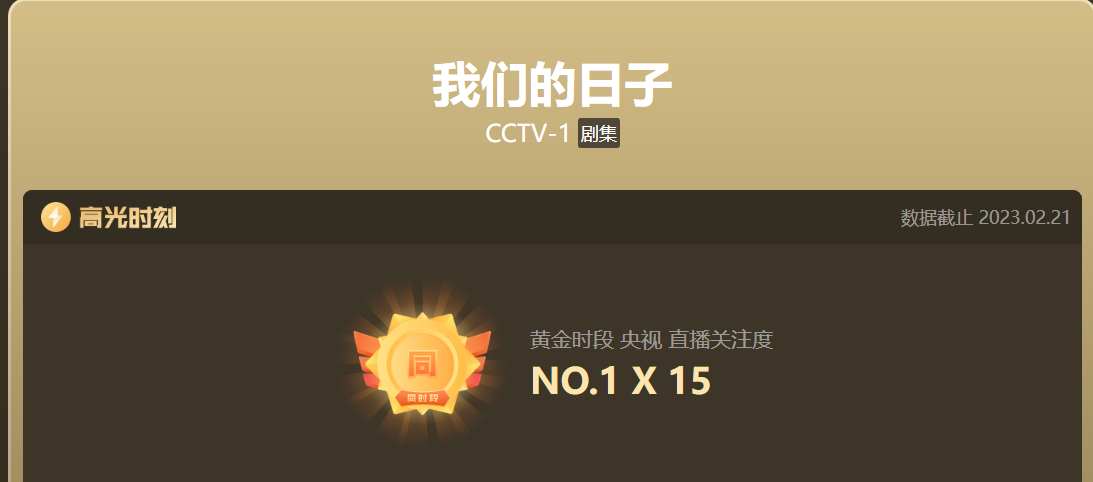The width and height of the screenshot is (1093, 482).
Task: Click the NO.1 ranking text
Action: click(574, 381)
